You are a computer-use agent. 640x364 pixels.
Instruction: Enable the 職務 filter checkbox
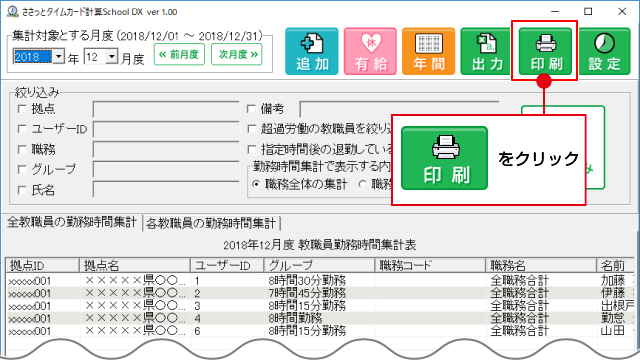coord(22,149)
